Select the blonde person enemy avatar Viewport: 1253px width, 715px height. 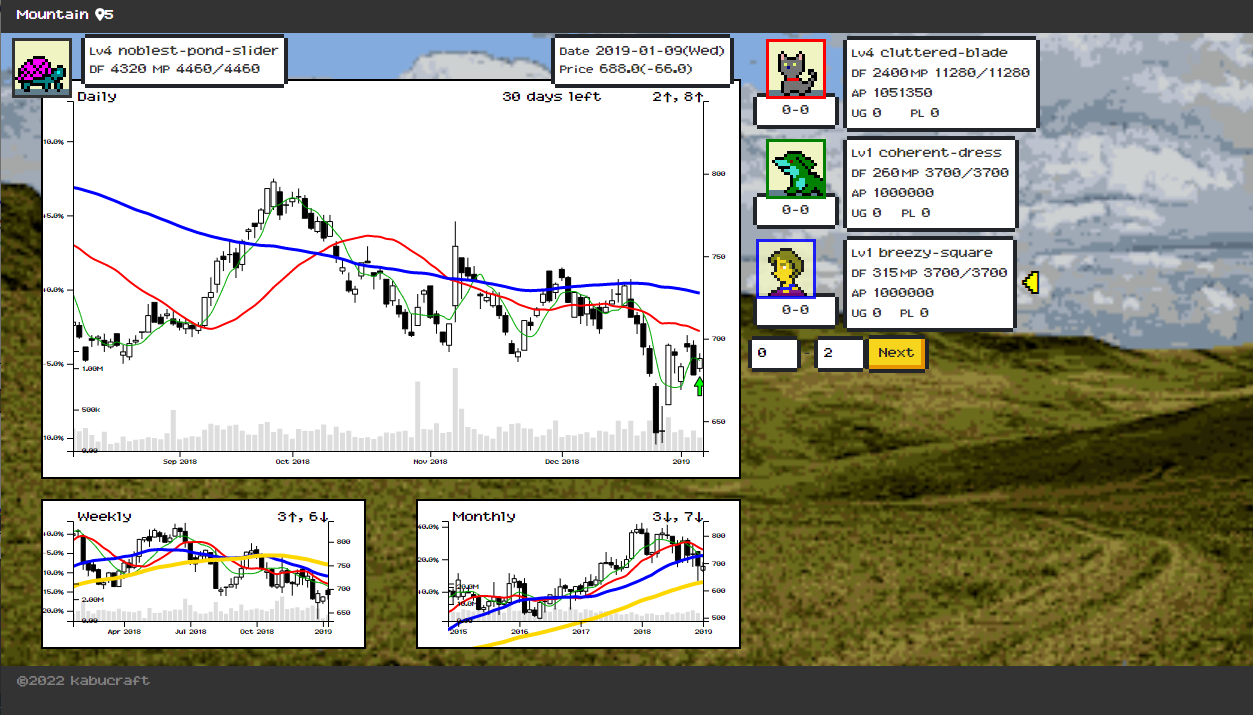point(786,269)
